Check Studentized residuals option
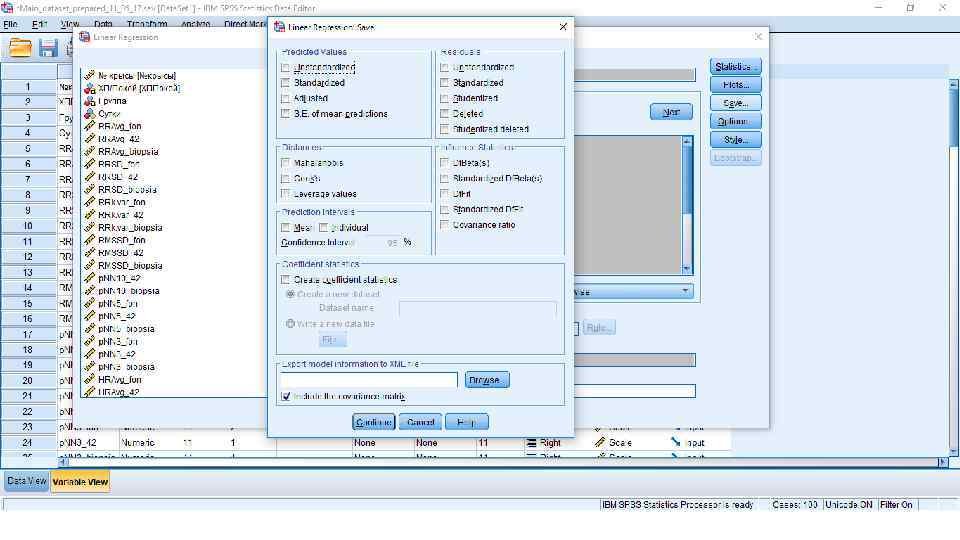 (x=444, y=98)
